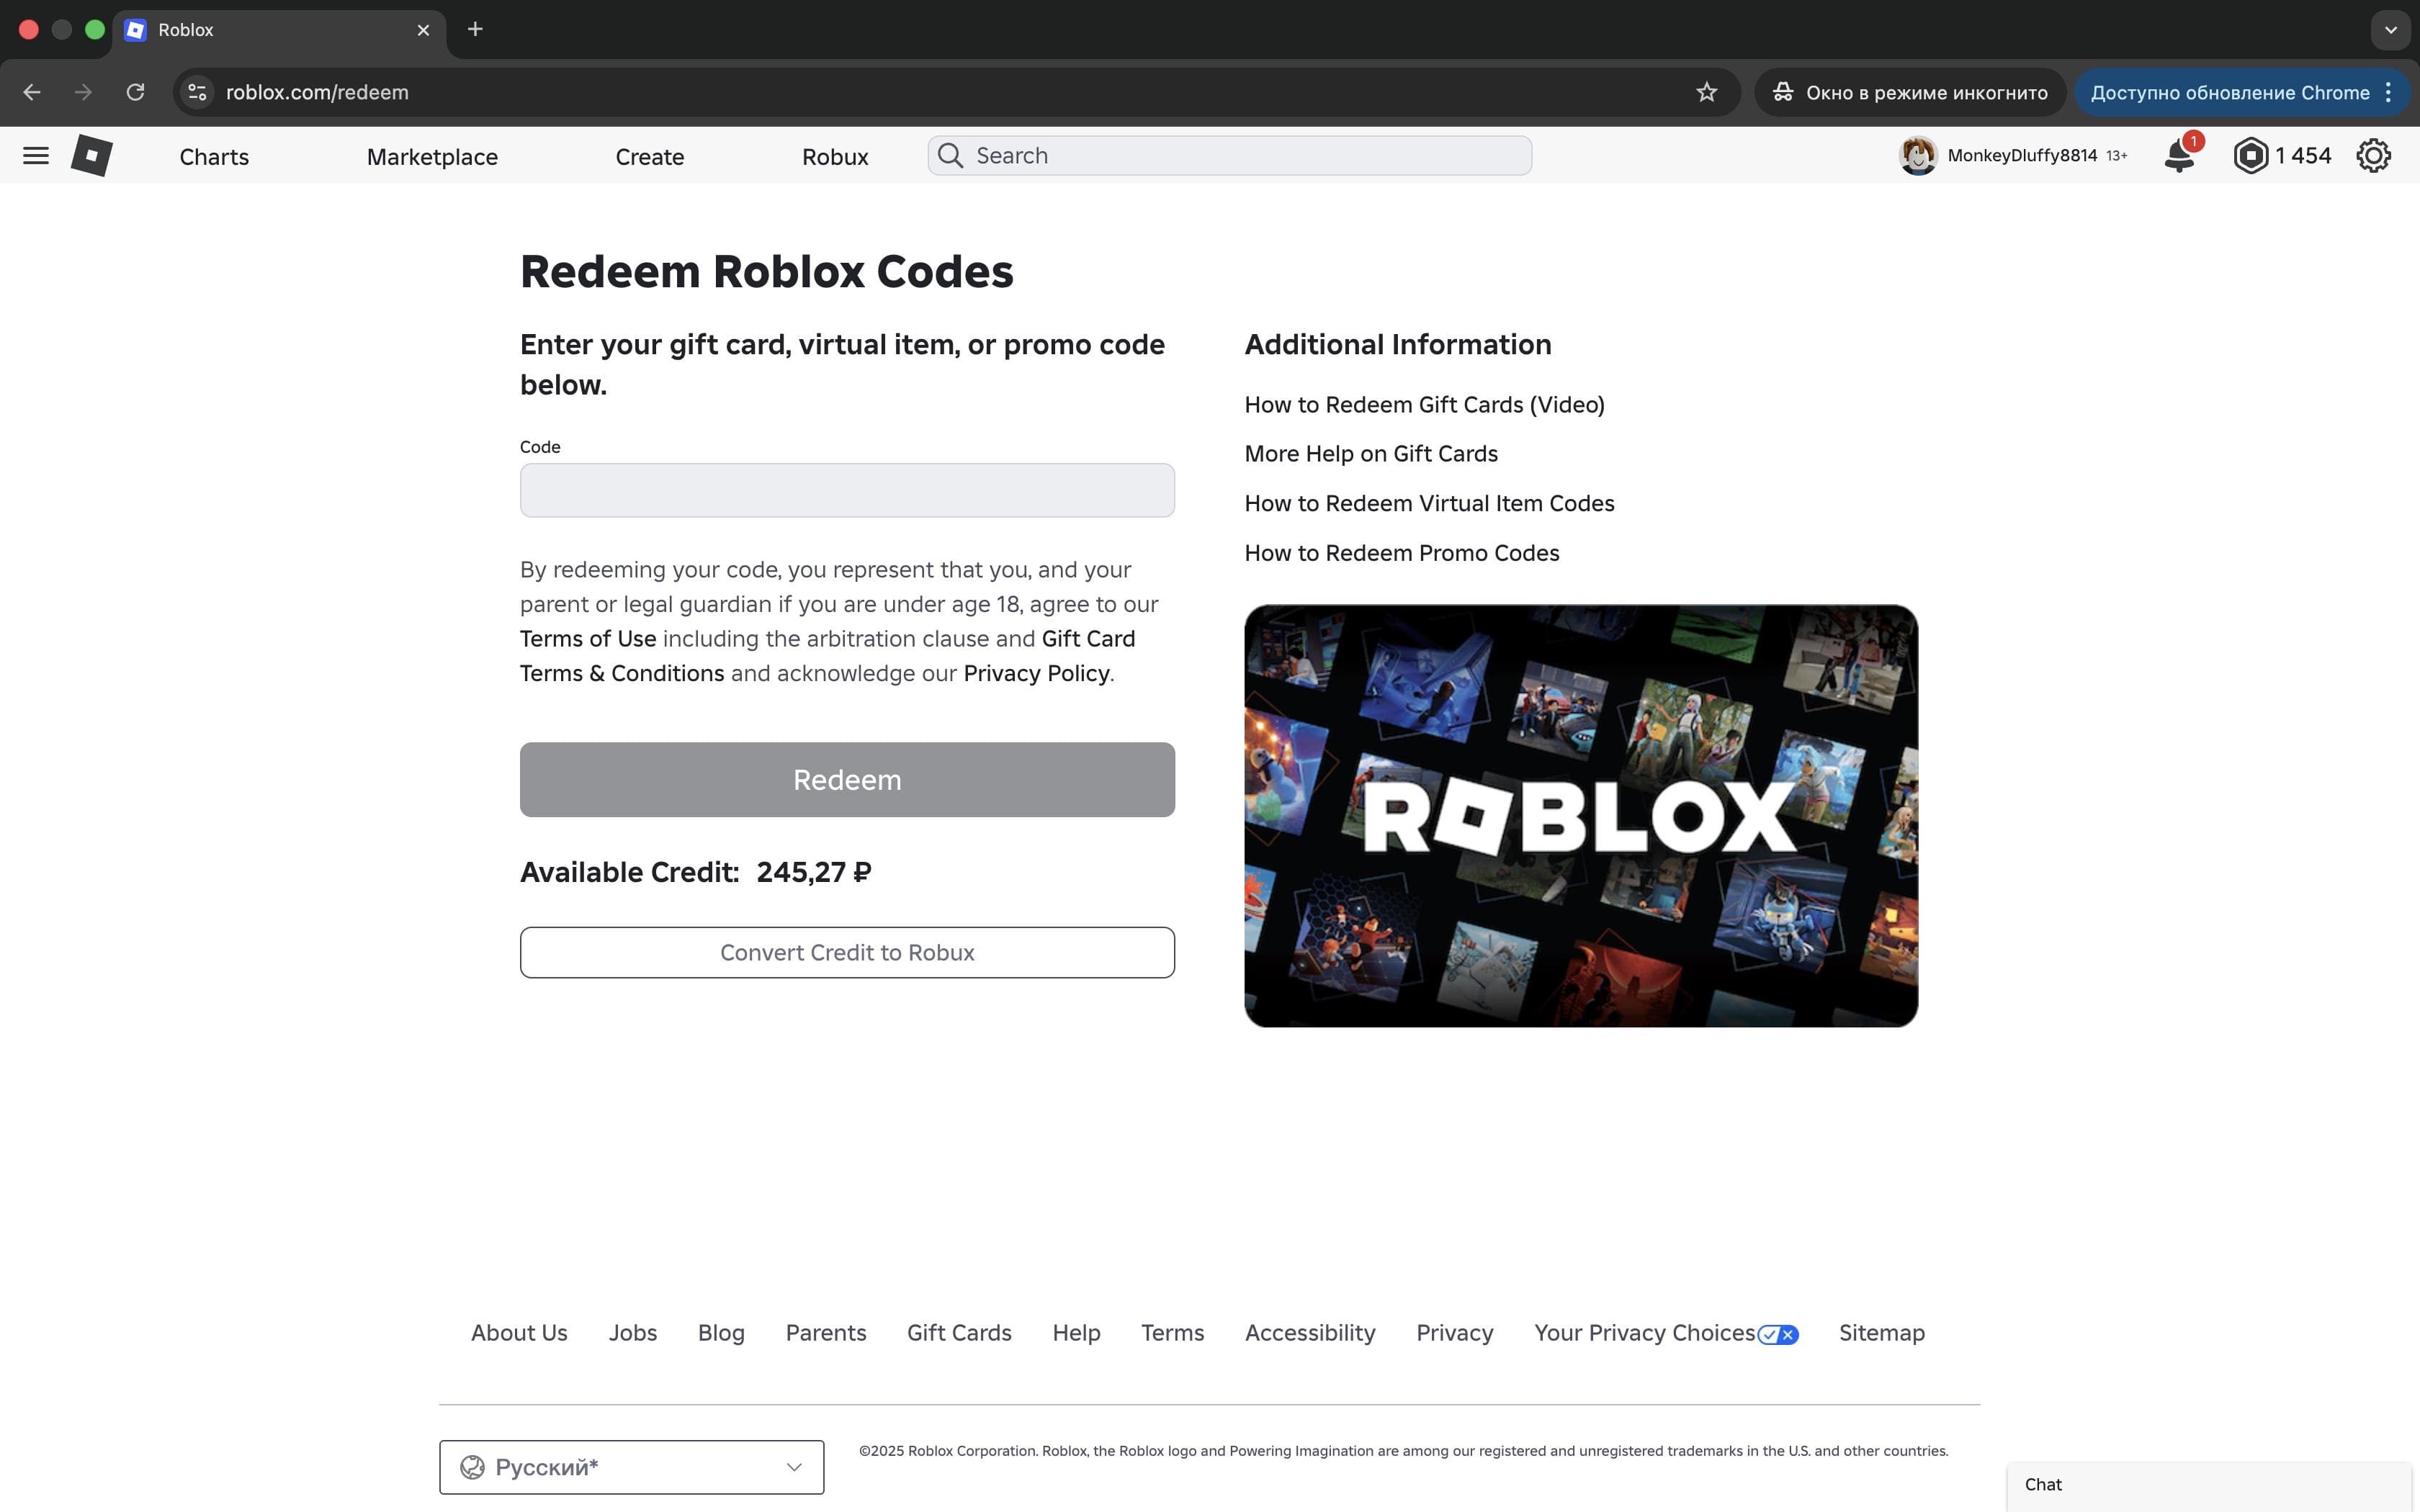Focus the Search input field
The height and width of the screenshot is (1512, 2420).
pyautogui.click(x=1230, y=155)
